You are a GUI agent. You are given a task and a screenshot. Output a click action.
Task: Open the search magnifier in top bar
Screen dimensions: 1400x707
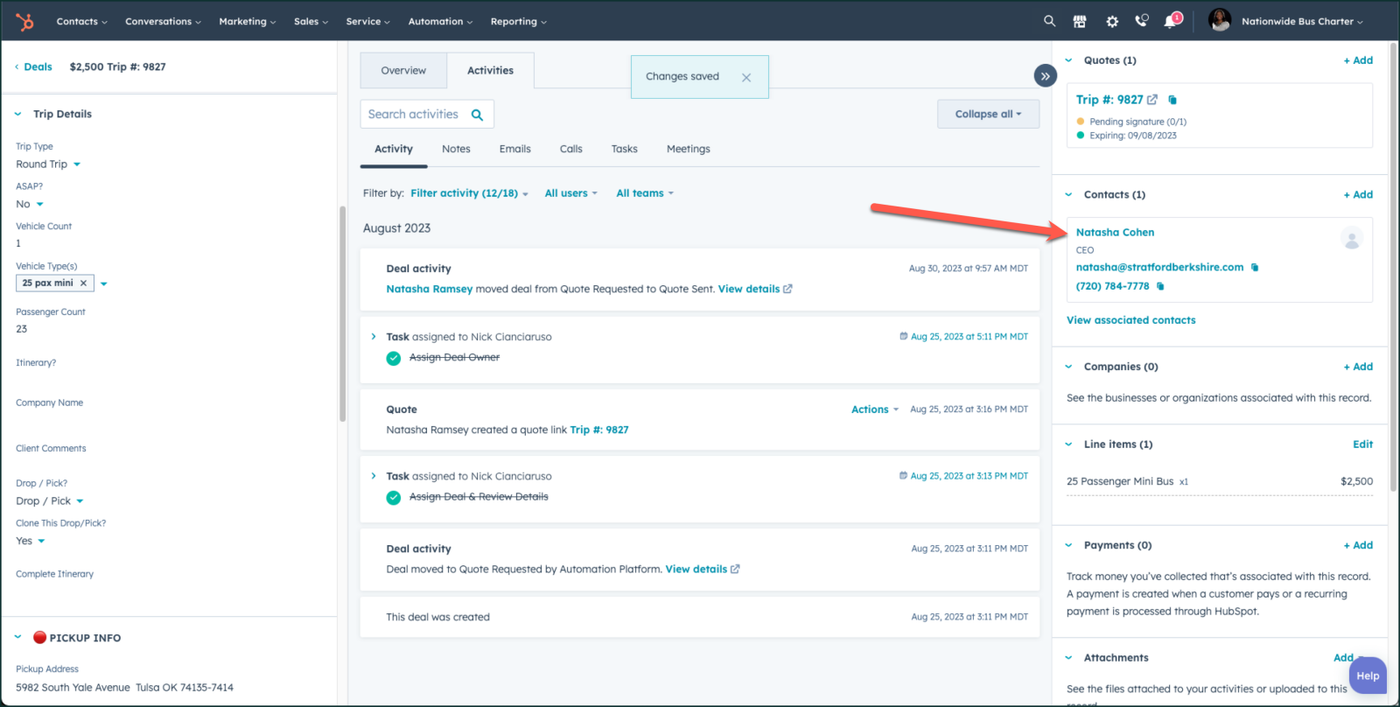point(1049,21)
